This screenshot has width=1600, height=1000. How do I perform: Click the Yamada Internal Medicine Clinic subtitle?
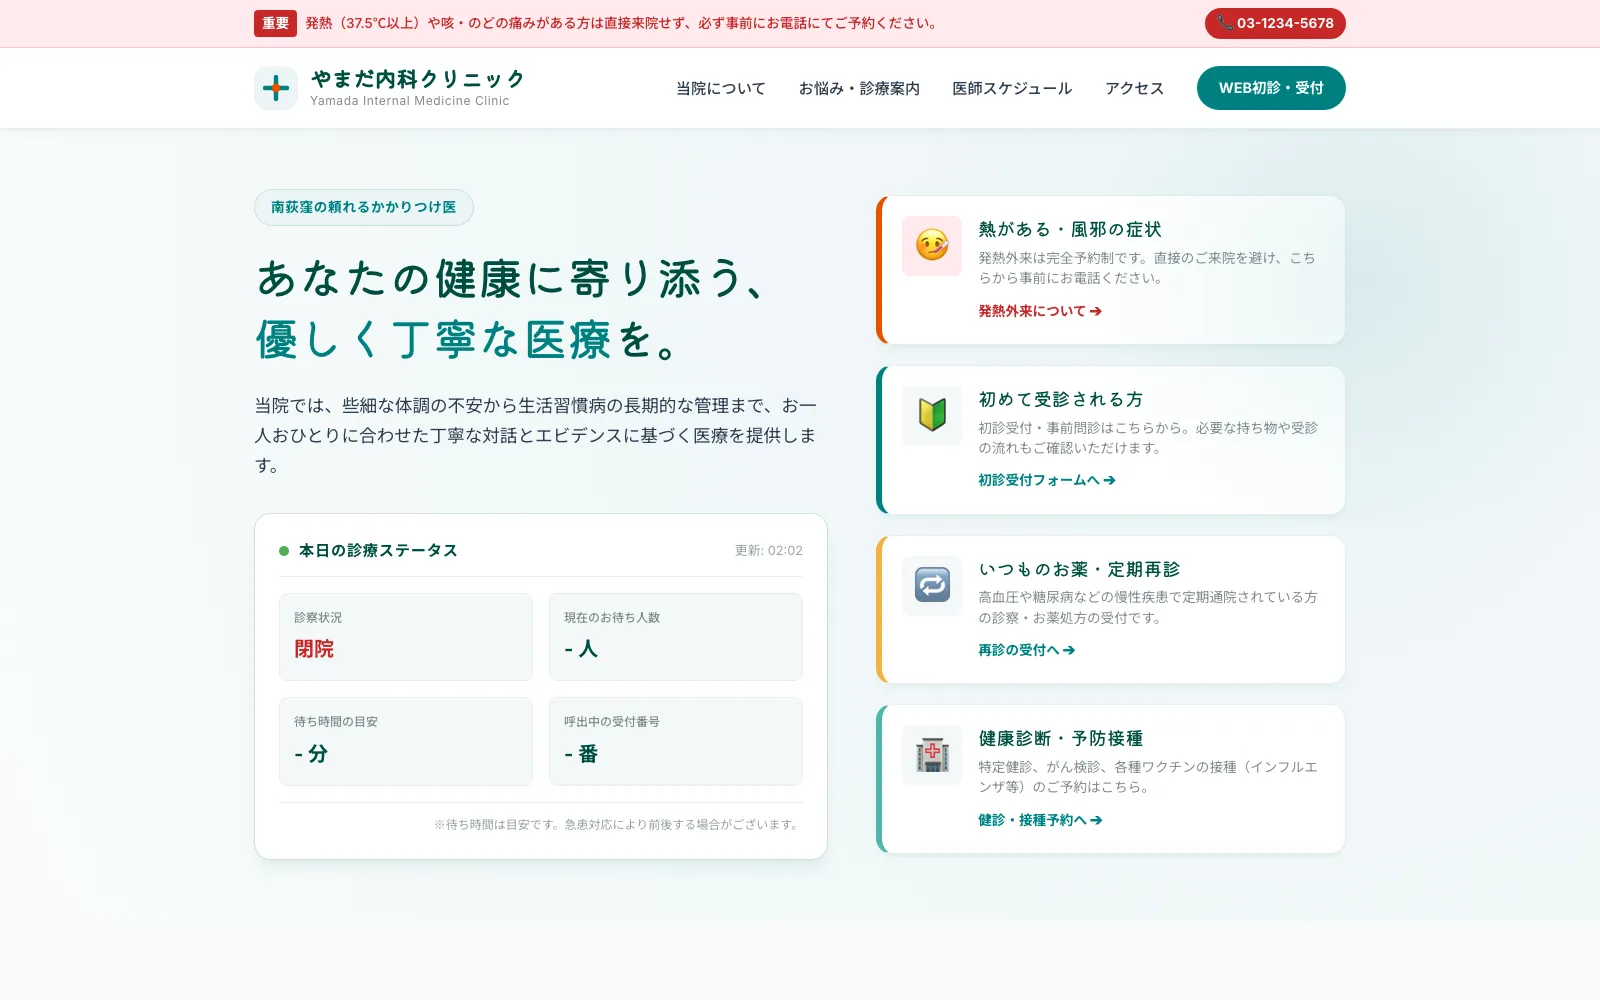click(410, 101)
